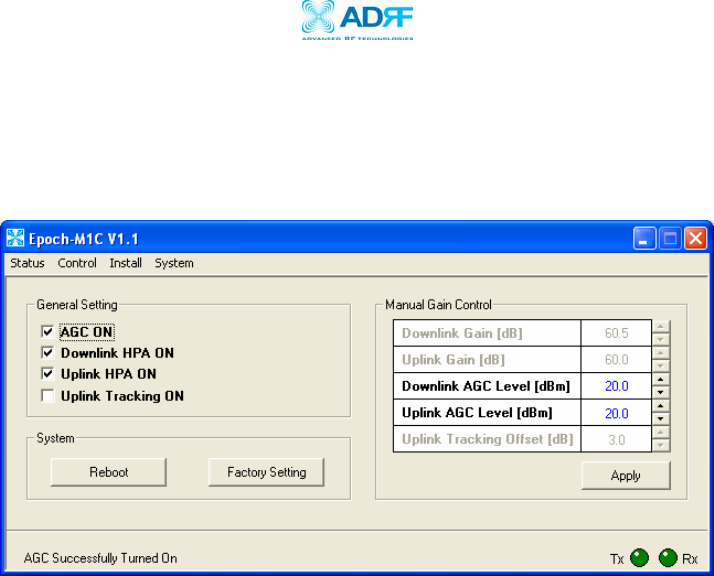Click the 'Epoch-M1C V1.1' title text
The image size is (714, 576).
84,239
